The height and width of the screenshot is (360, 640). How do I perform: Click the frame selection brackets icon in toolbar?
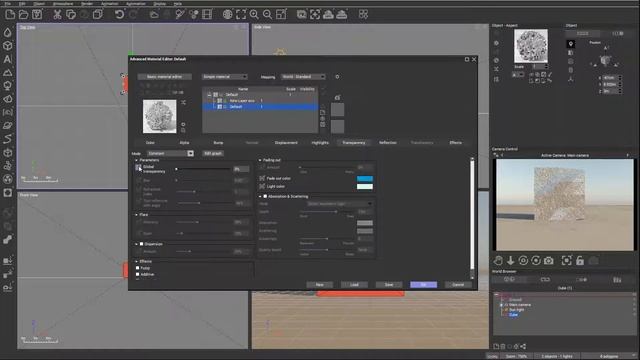click(x=241, y=15)
